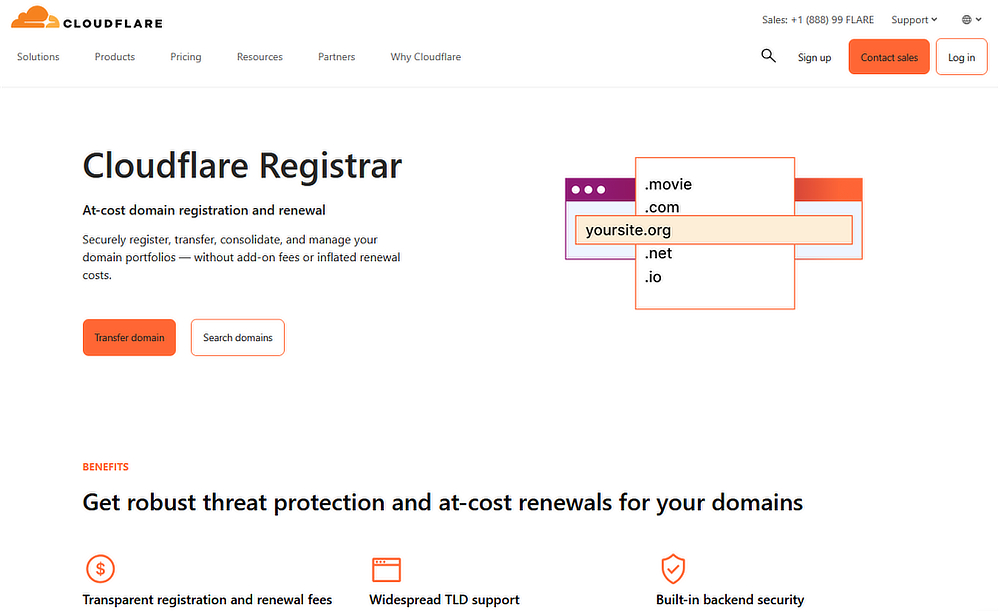
Task: Click the dollar sign benefits icon
Action: click(x=99, y=569)
